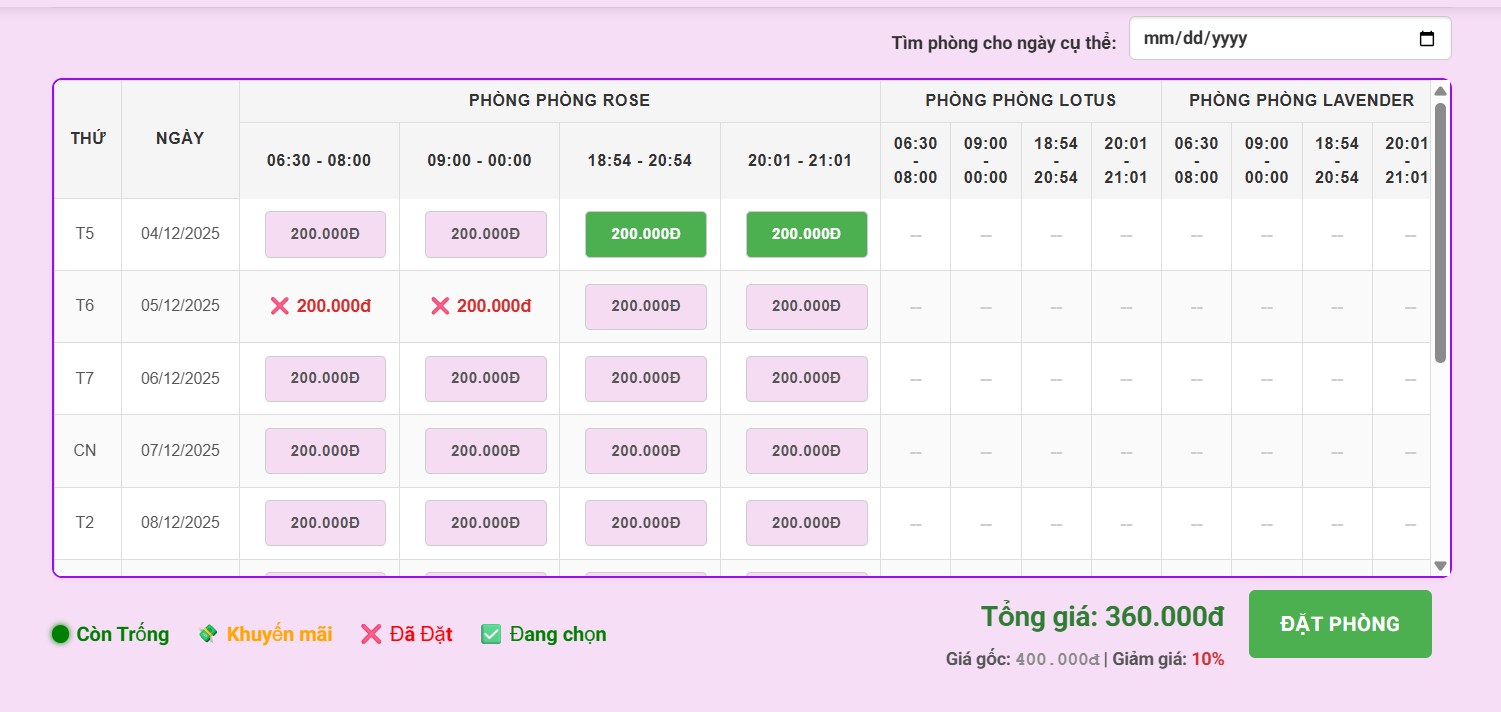Select Rose 06:30 - 08:00 slot on 04/12/2025
Image resolution: width=1501 pixels, height=712 pixels.
[x=325, y=234]
